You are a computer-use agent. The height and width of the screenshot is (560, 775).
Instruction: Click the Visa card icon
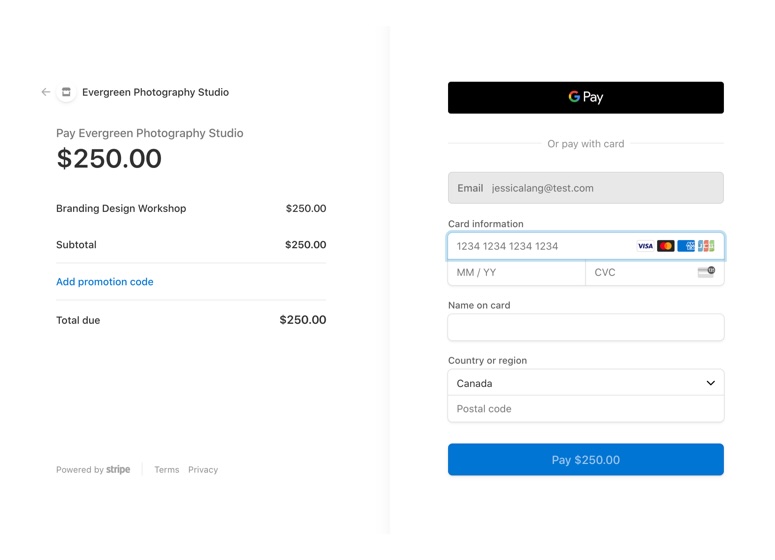pyautogui.click(x=646, y=246)
